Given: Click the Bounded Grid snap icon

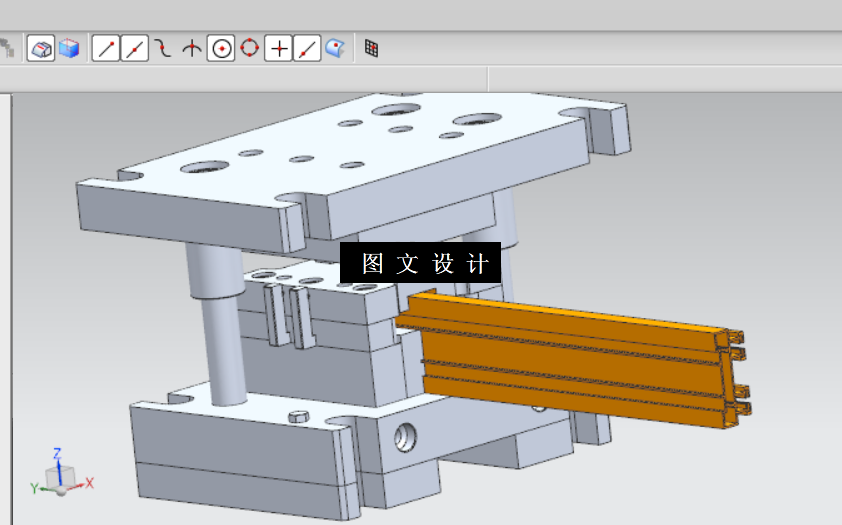Looking at the screenshot, I should [371, 48].
